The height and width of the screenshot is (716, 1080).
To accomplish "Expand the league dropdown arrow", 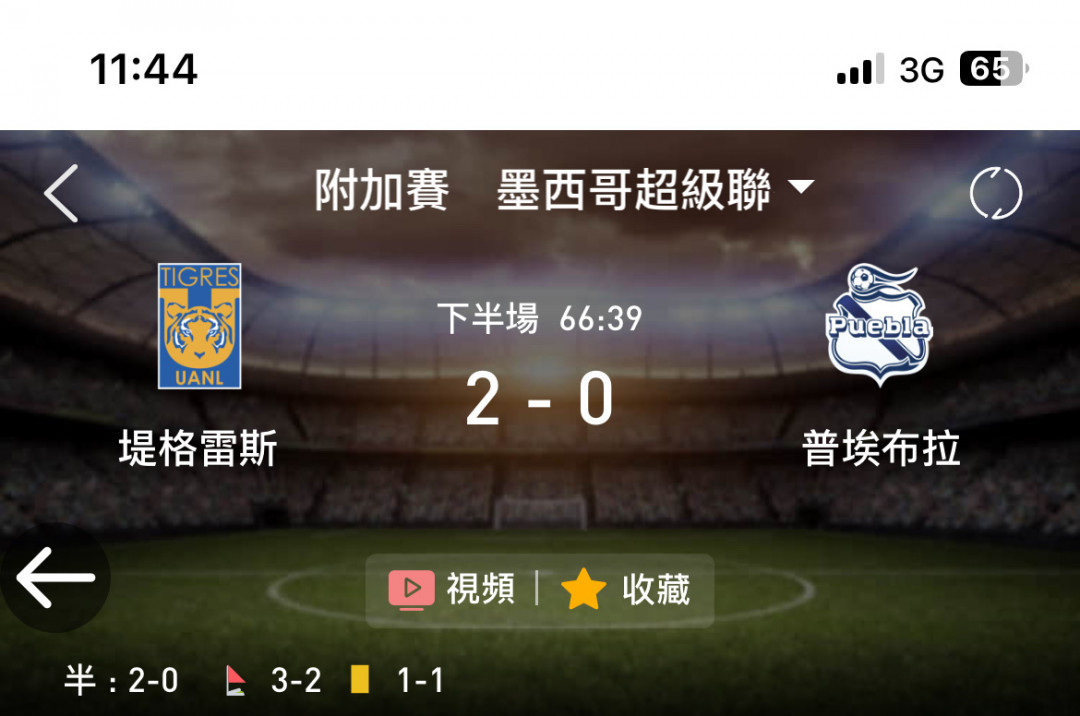I will coord(801,186).
